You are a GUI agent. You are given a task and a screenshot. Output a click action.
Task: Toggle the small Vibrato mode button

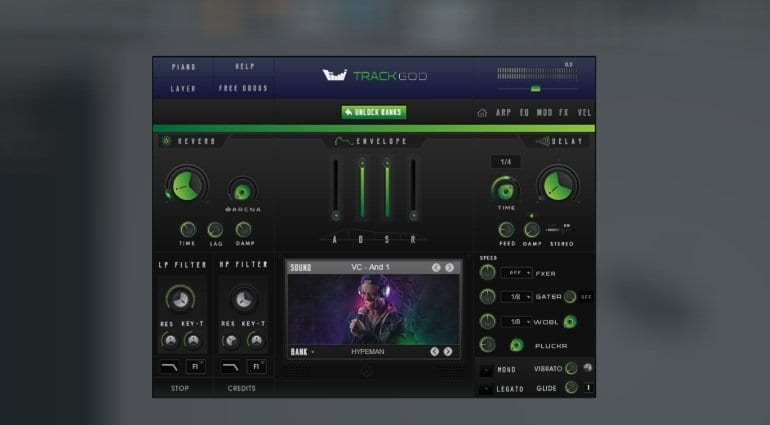[587, 368]
